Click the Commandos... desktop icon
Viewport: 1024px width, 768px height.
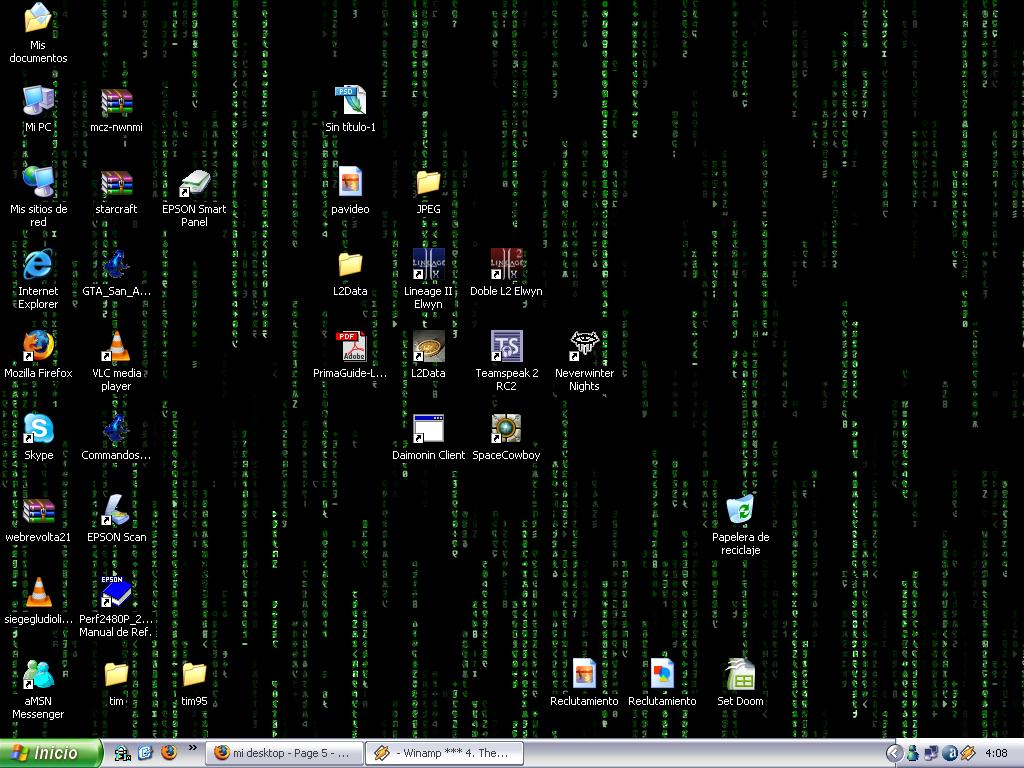116,437
